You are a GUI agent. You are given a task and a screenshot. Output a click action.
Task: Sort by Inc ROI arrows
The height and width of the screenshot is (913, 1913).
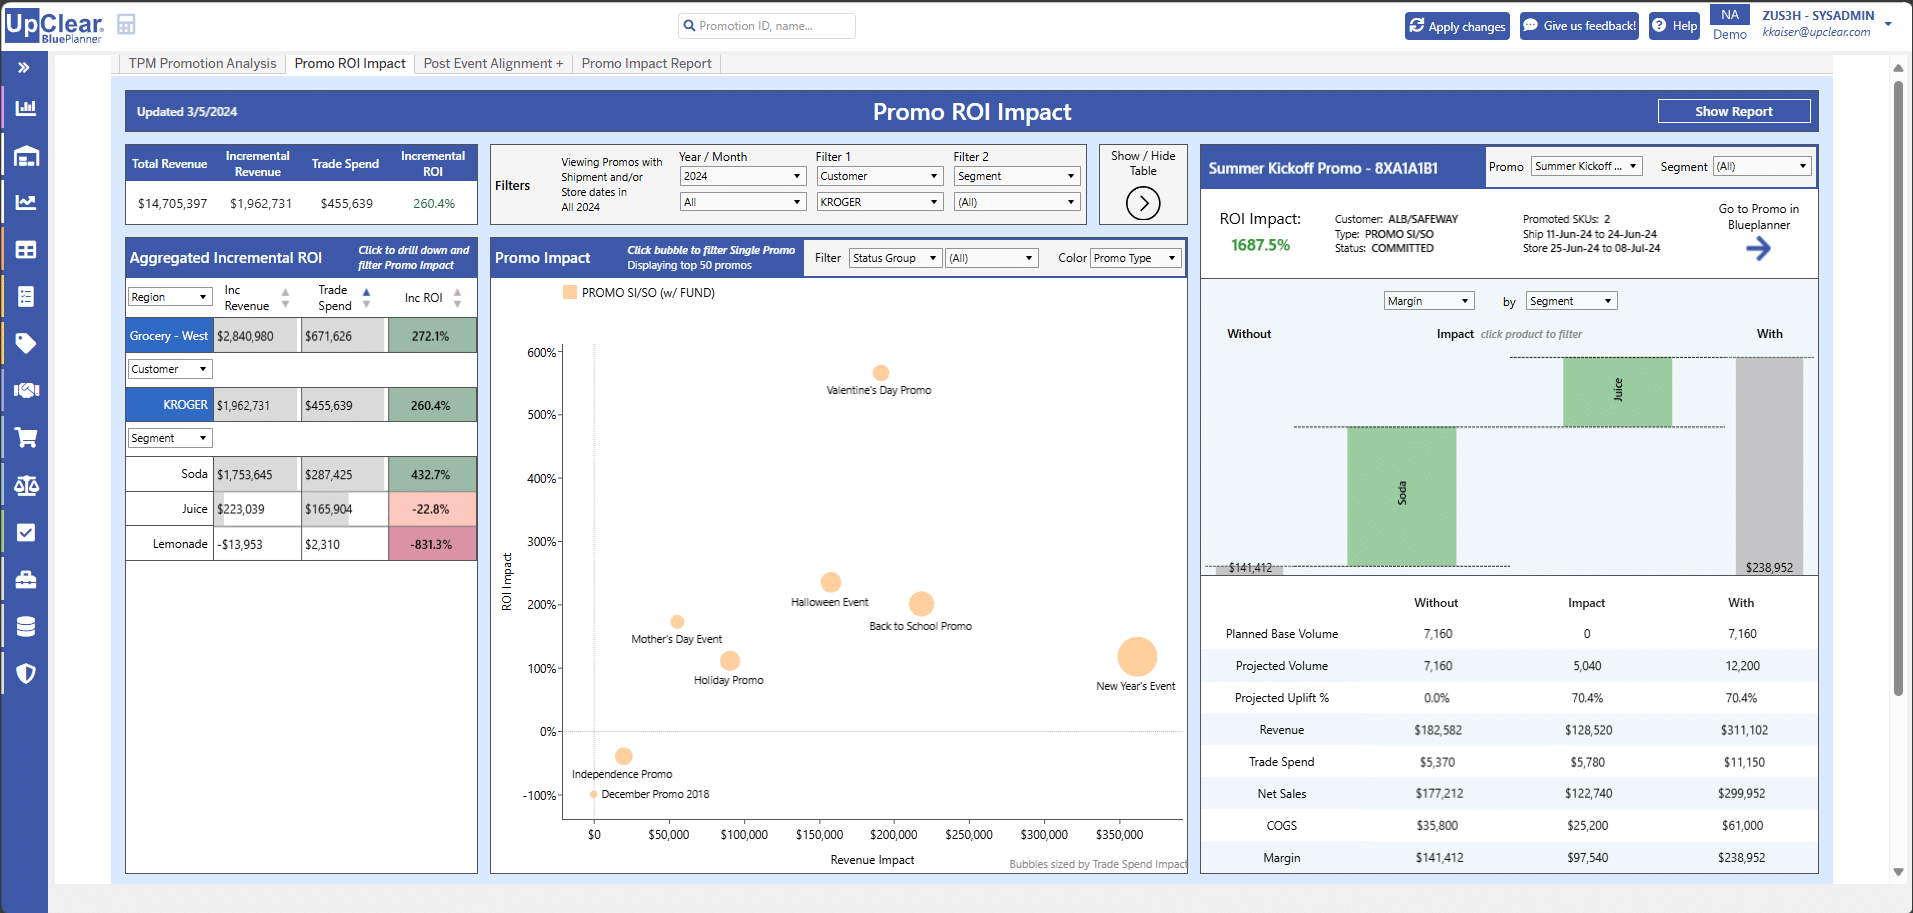pos(457,298)
